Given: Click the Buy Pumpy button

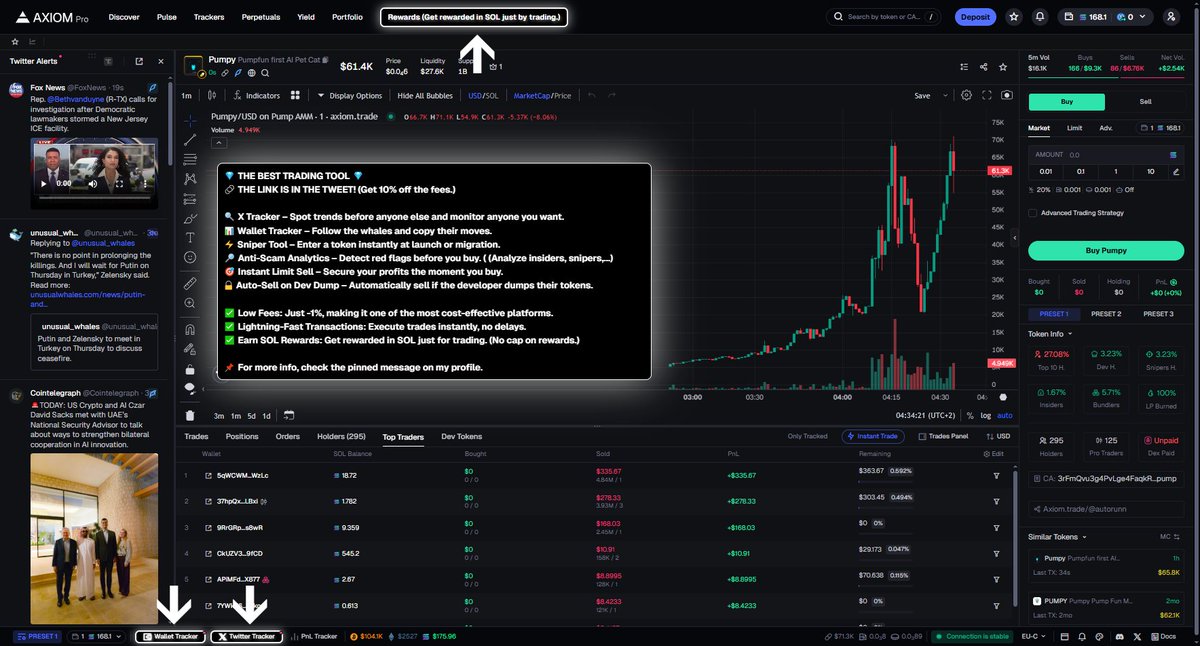Looking at the screenshot, I should pyautogui.click(x=1105, y=249).
